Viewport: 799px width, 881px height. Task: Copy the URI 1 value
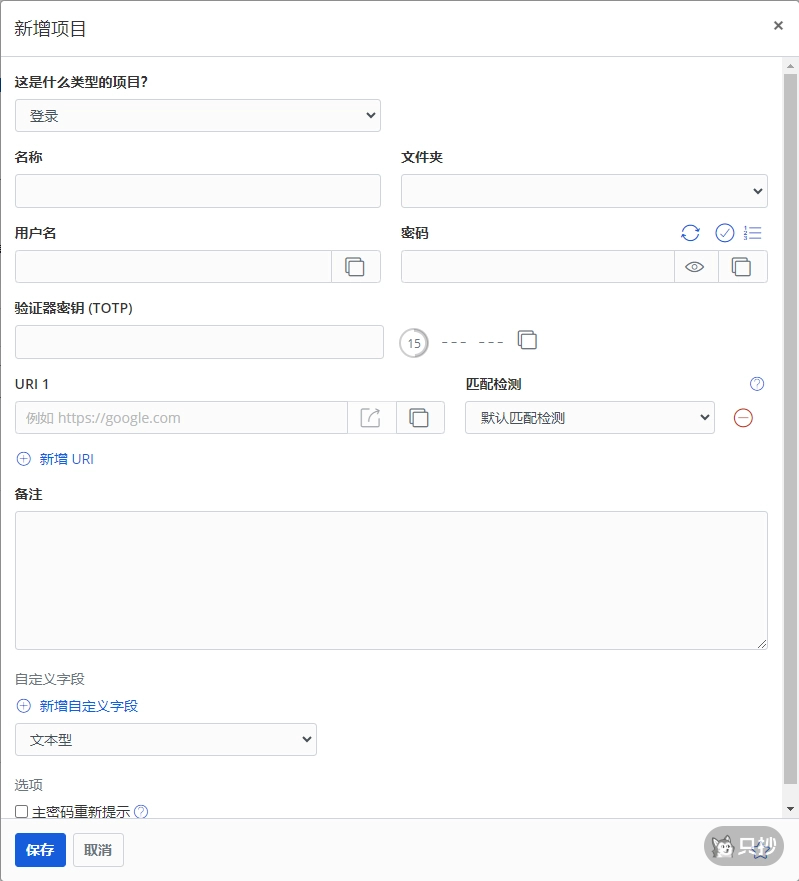click(x=420, y=418)
